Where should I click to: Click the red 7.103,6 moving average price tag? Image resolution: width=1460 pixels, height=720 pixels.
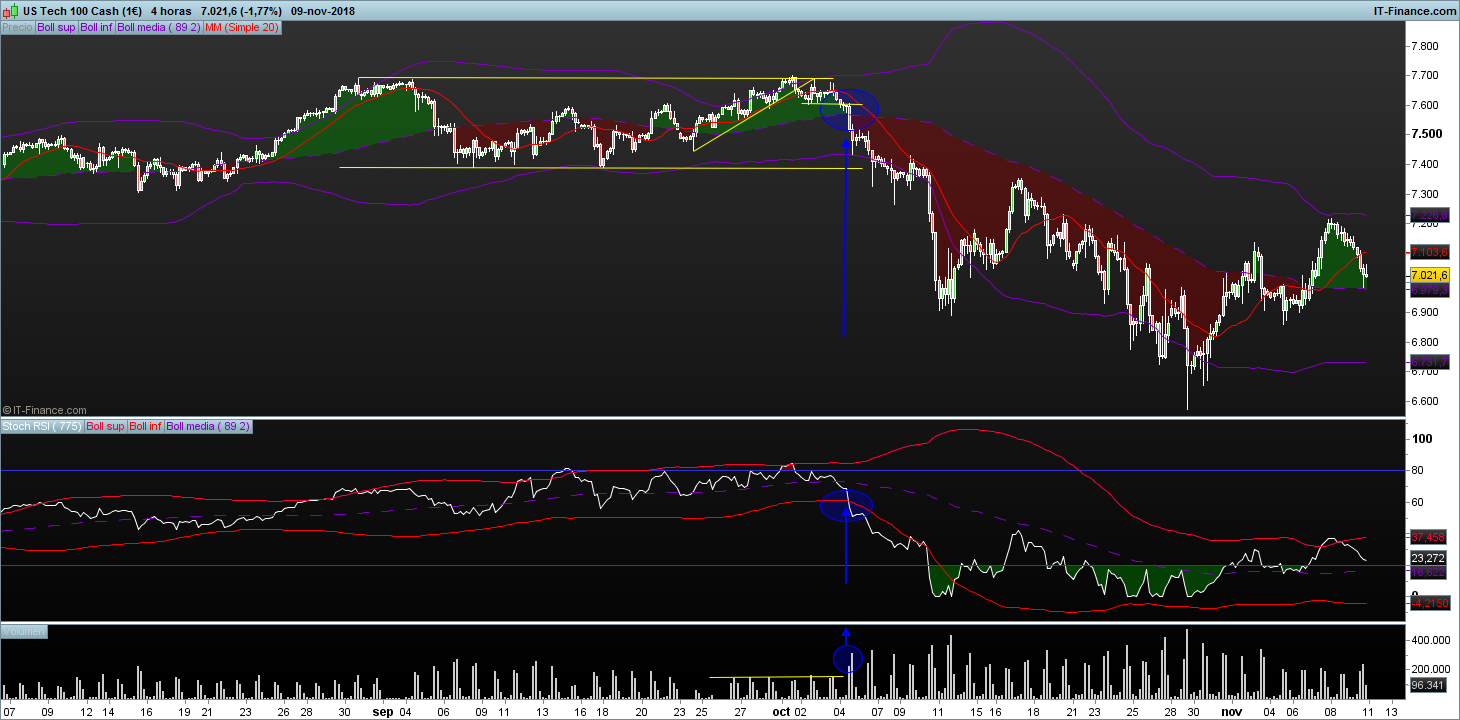click(1428, 251)
